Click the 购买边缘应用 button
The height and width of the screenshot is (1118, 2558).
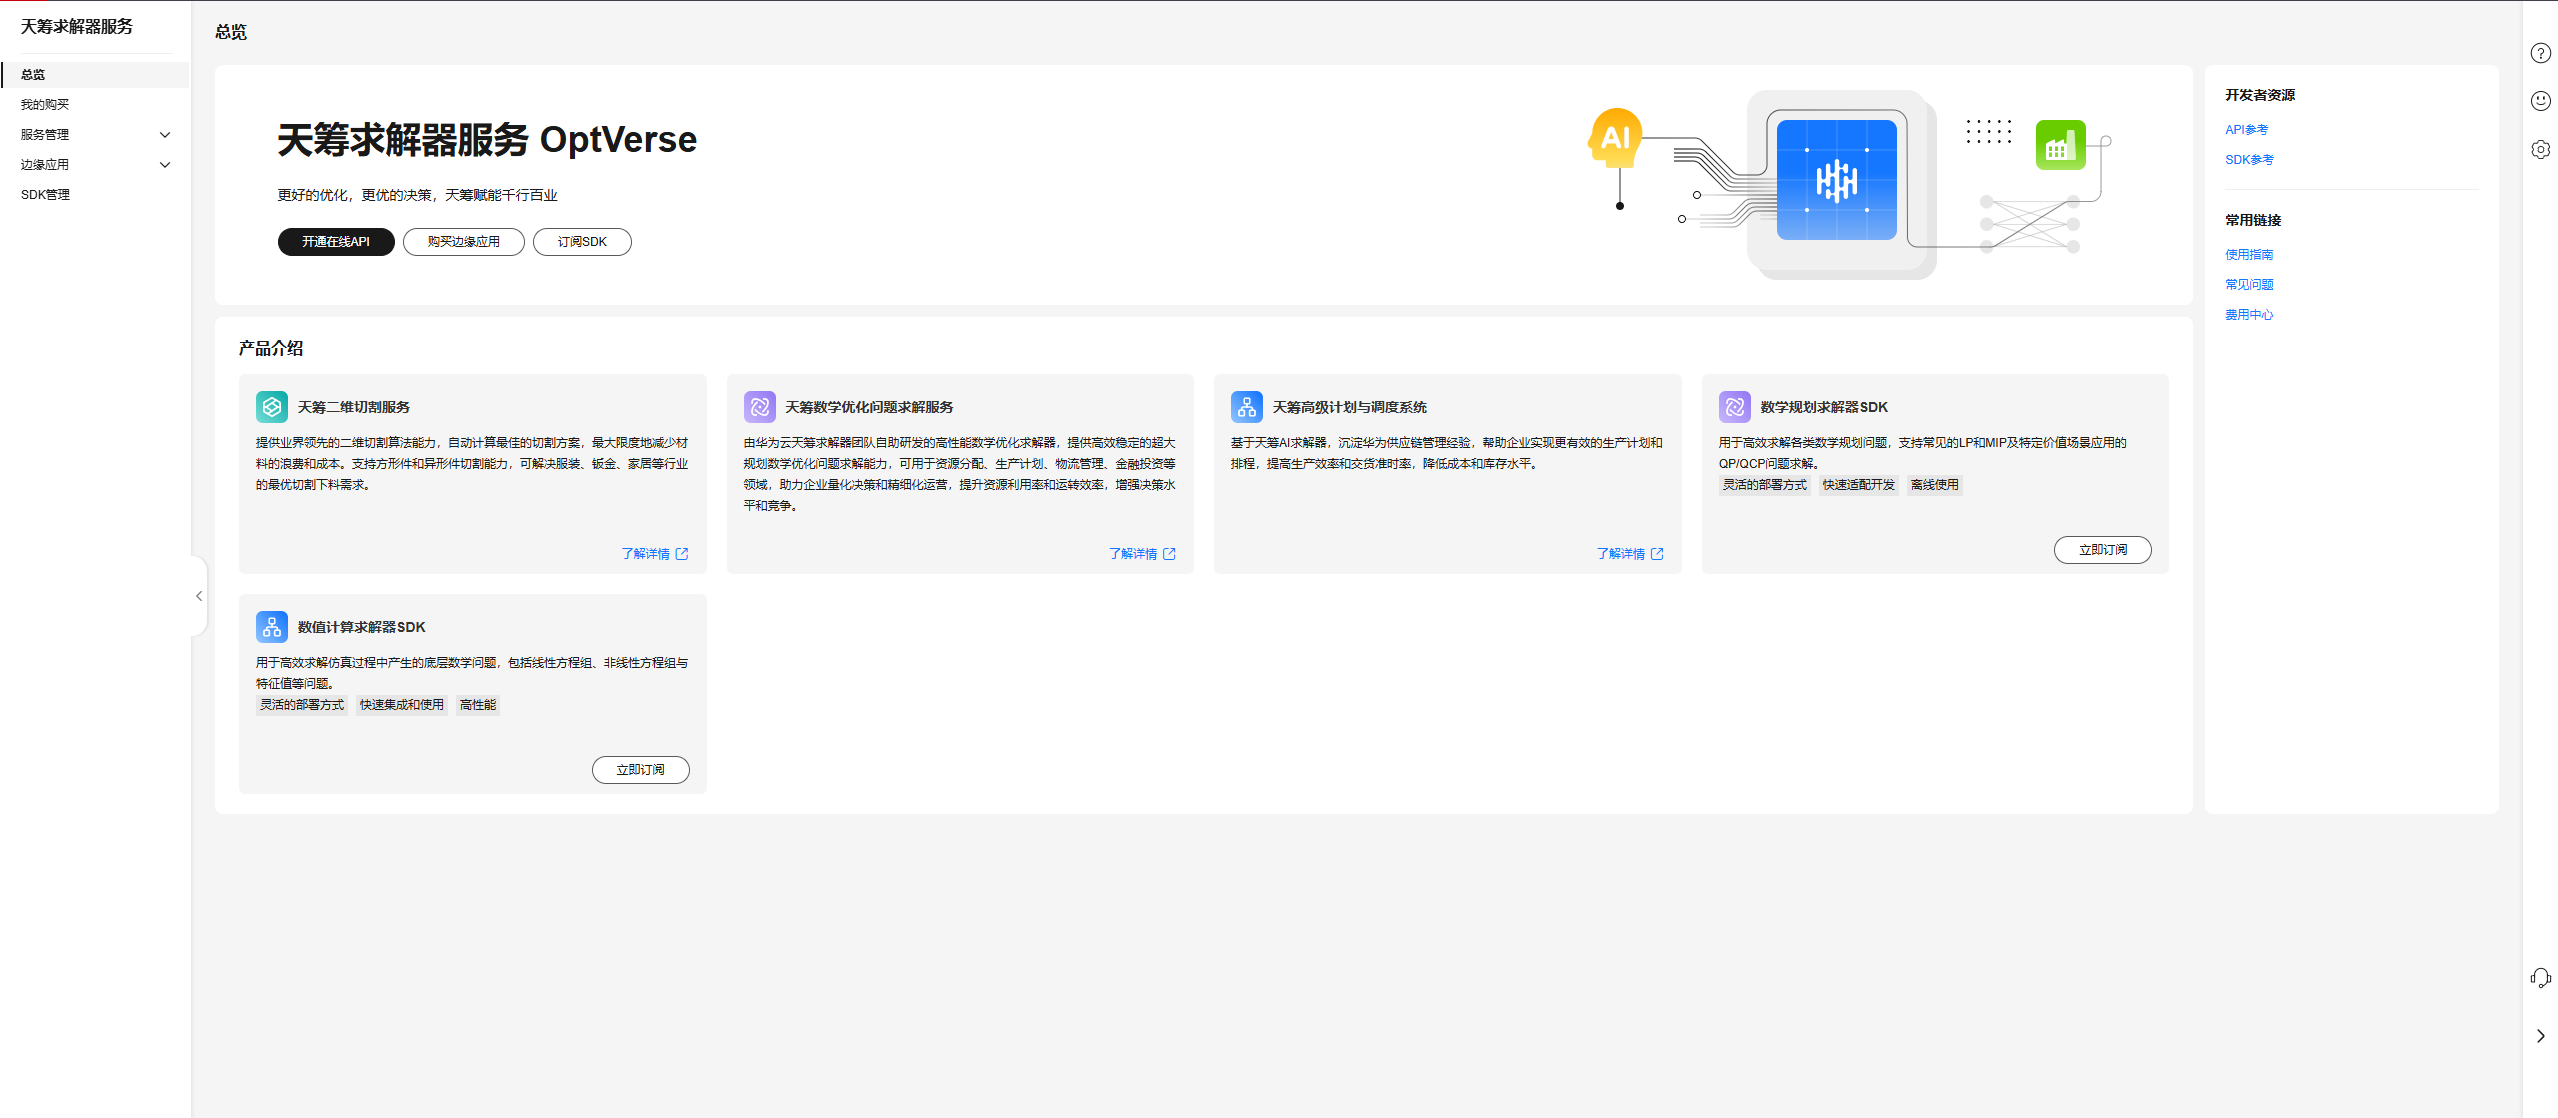464,242
